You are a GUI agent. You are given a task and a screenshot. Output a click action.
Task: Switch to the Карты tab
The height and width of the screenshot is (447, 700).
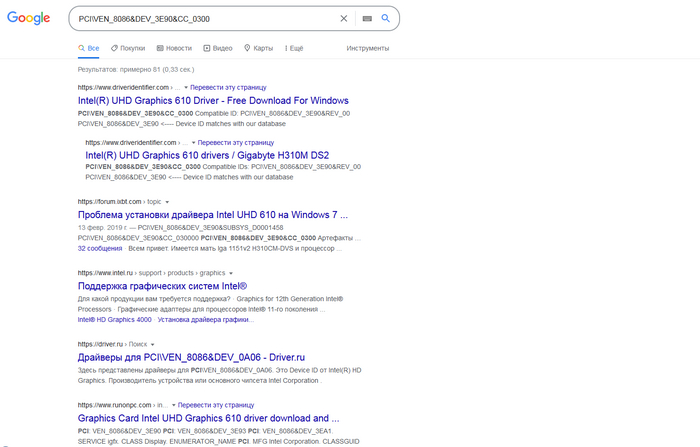(258, 48)
